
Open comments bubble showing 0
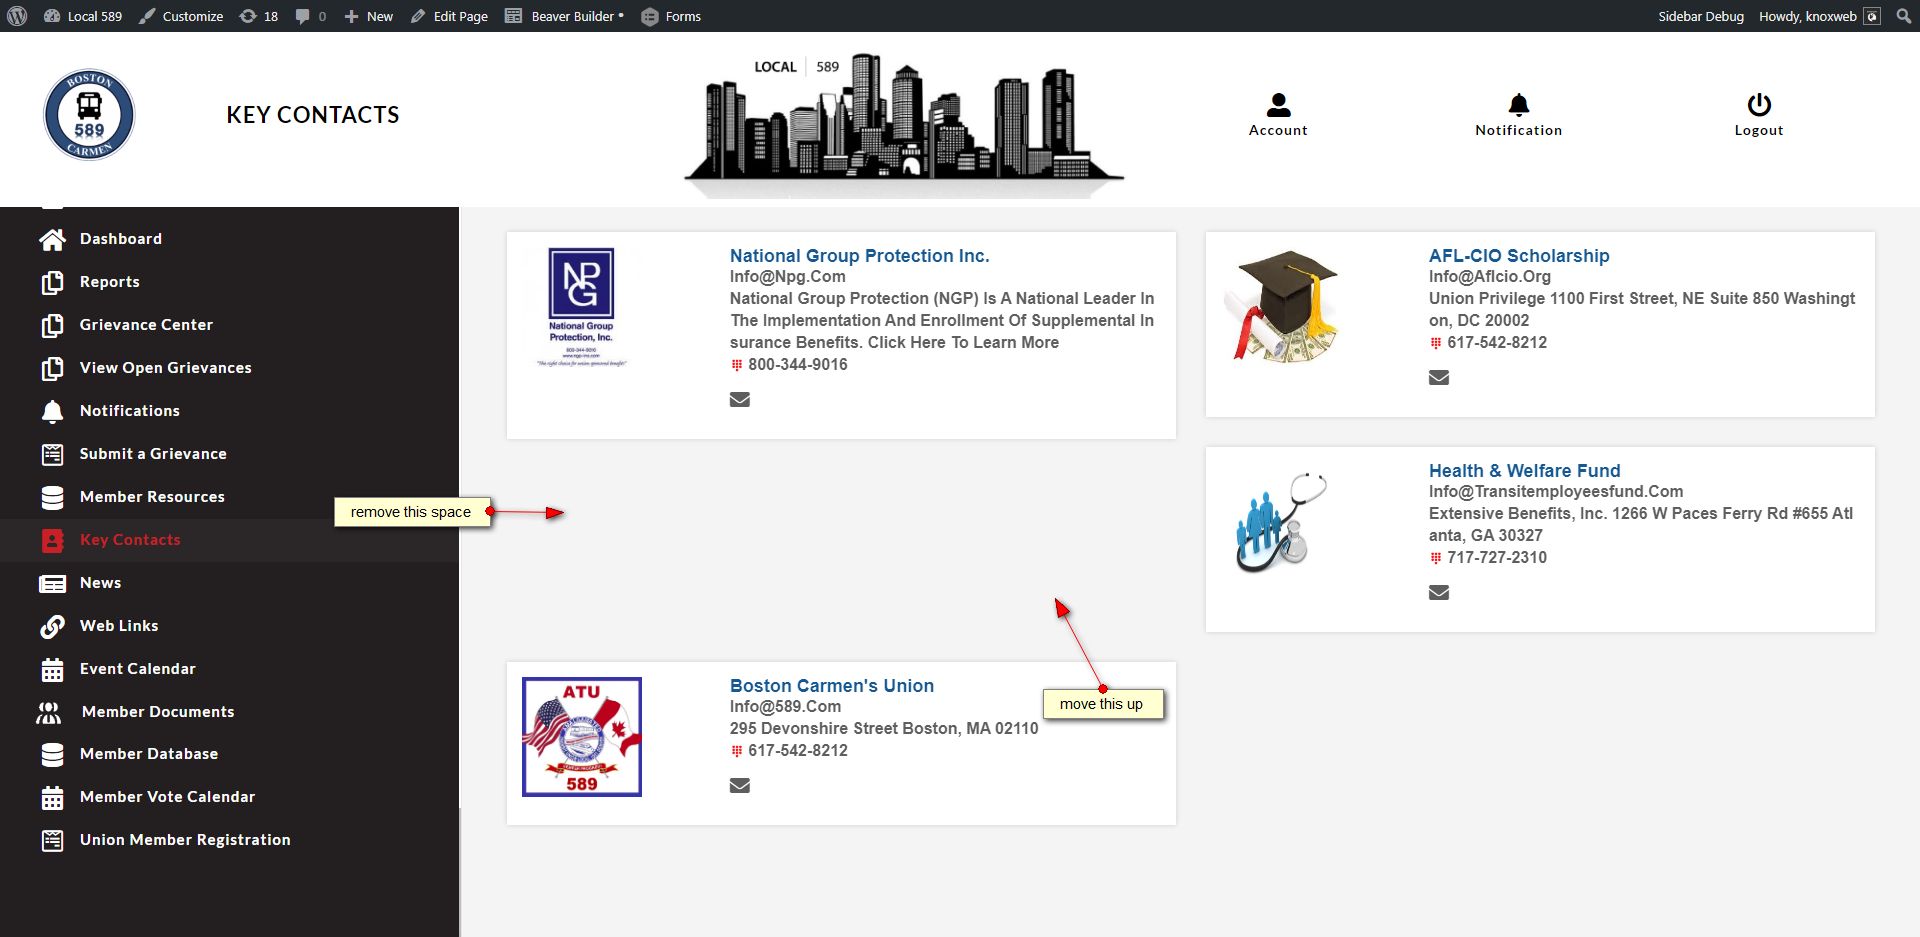(x=311, y=16)
